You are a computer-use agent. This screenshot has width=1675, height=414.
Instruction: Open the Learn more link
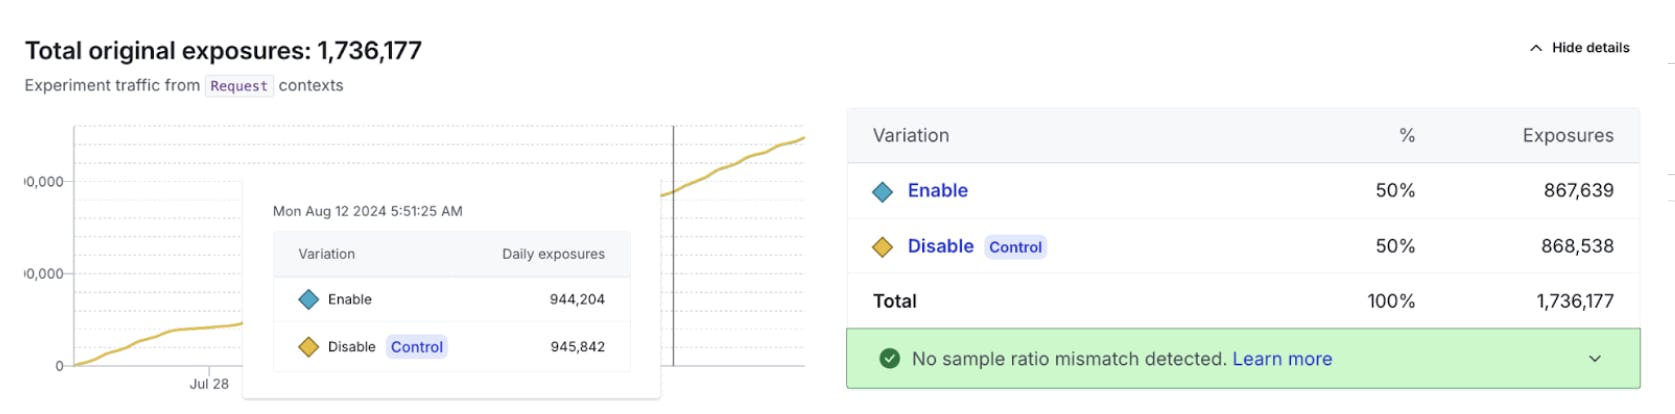(1282, 359)
